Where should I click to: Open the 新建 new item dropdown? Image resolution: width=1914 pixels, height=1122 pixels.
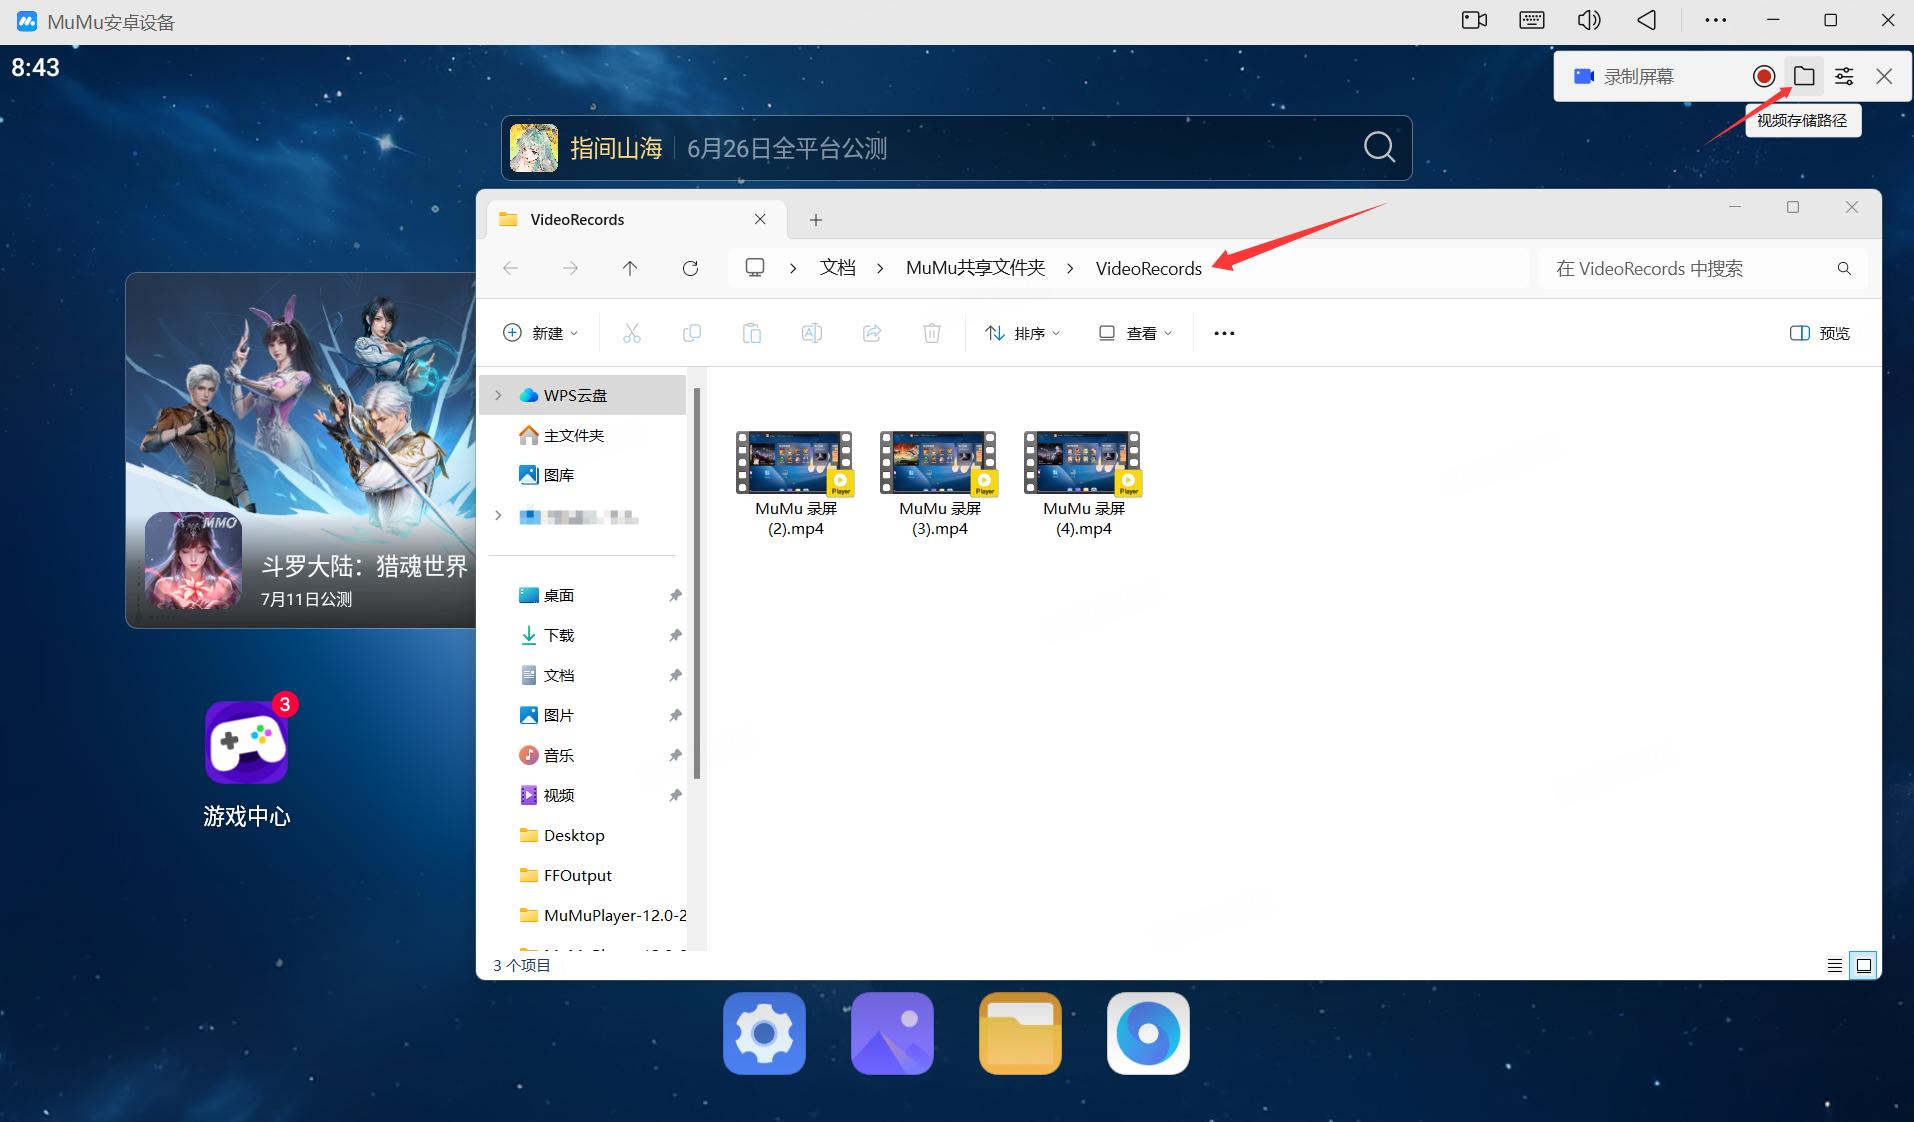[x=540, y=333]
